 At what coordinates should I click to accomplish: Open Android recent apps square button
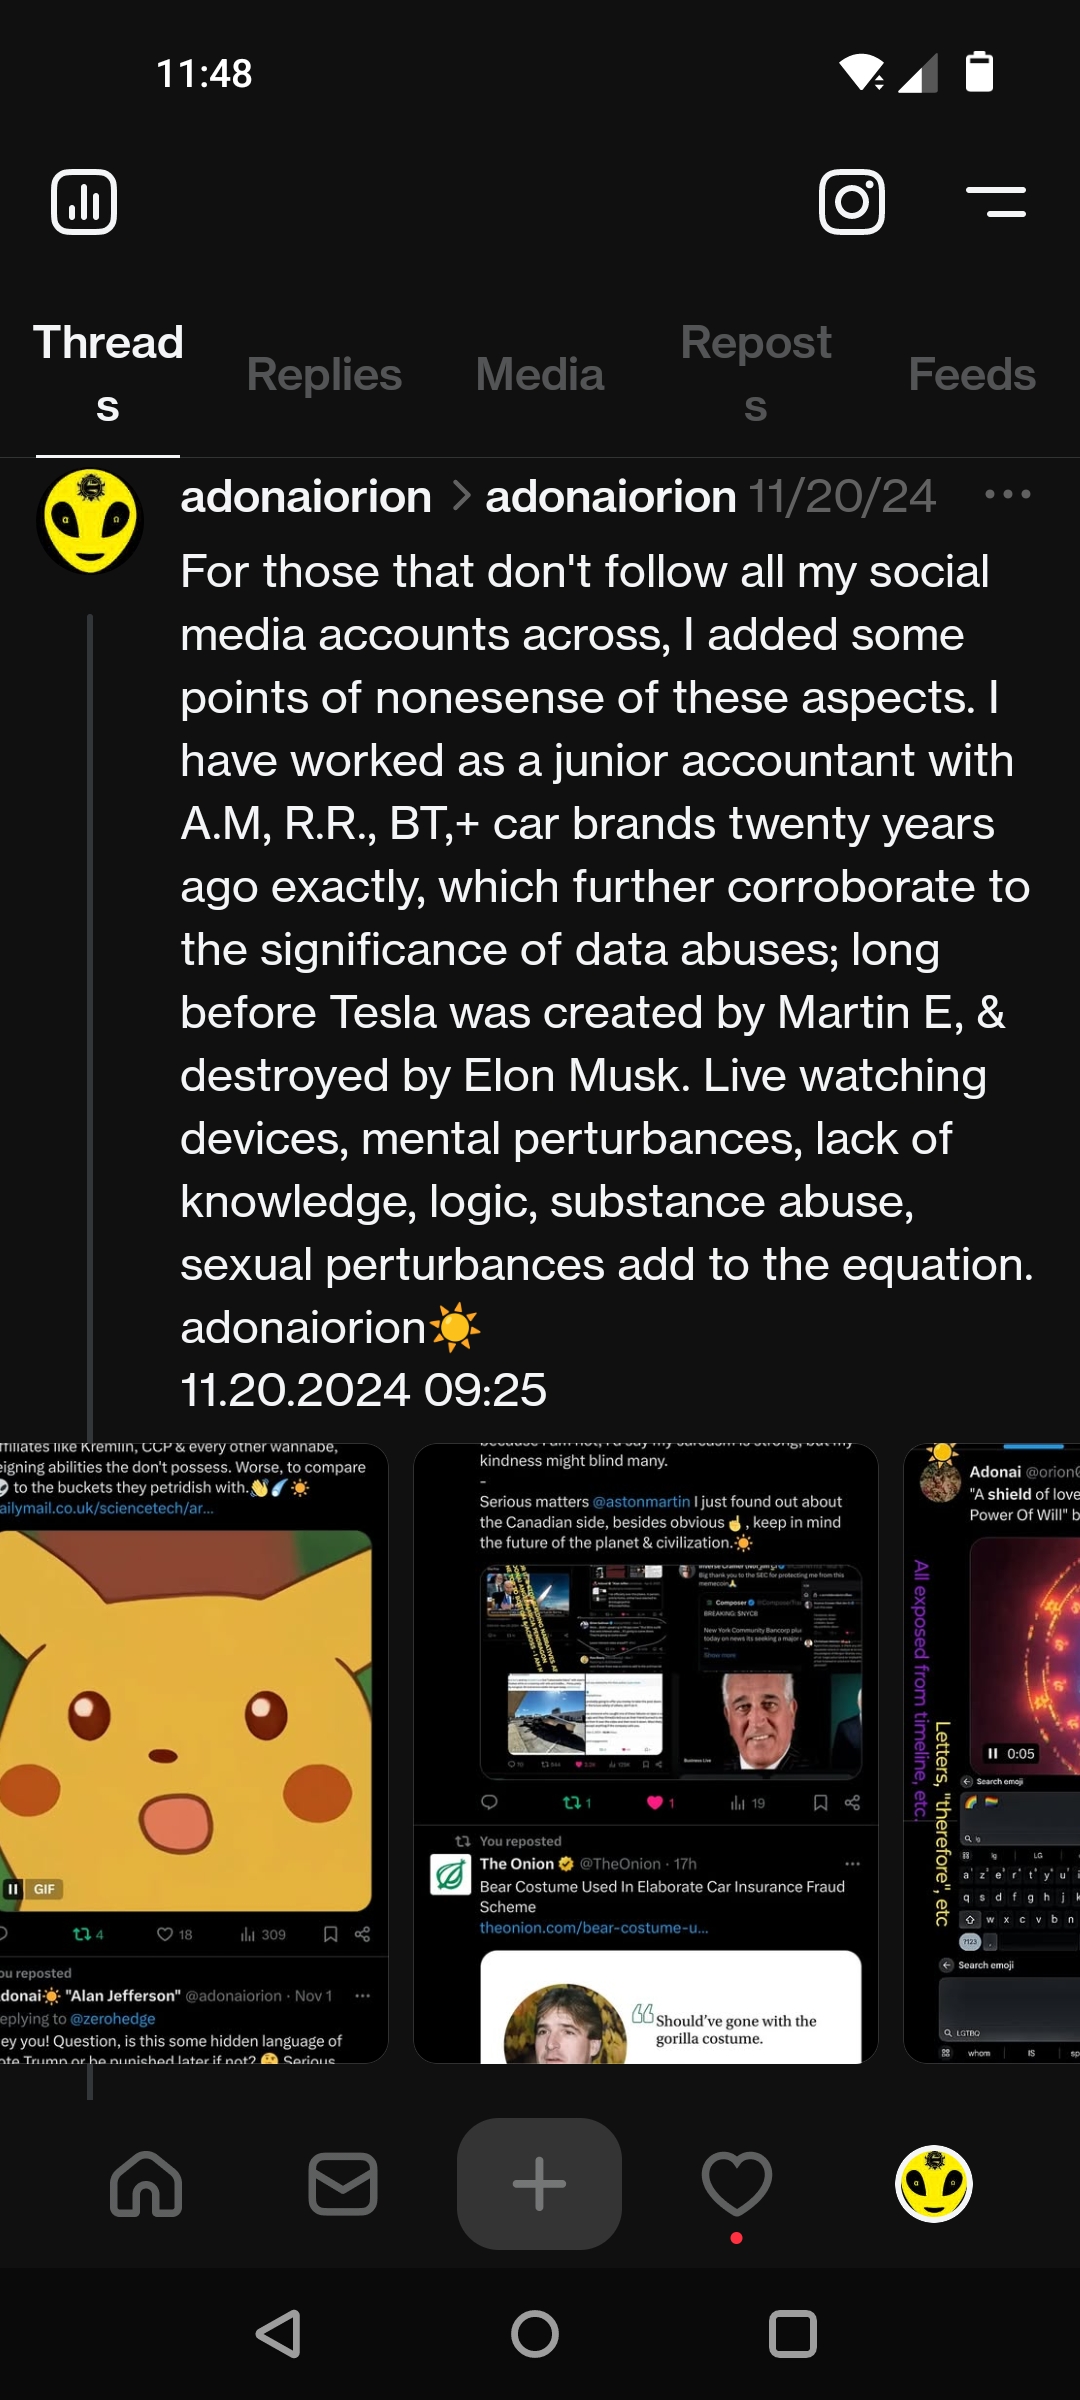point(793,2335)
